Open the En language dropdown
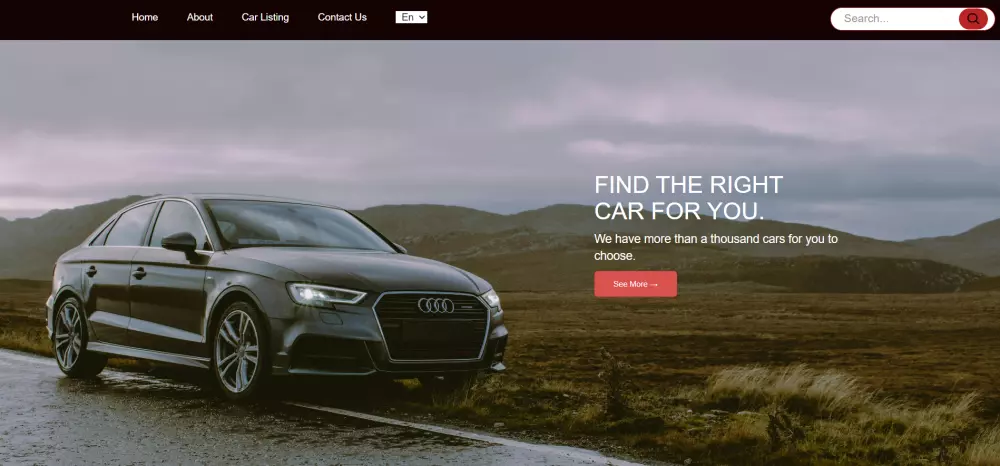The image size is (1000, 466). point(411,17)
